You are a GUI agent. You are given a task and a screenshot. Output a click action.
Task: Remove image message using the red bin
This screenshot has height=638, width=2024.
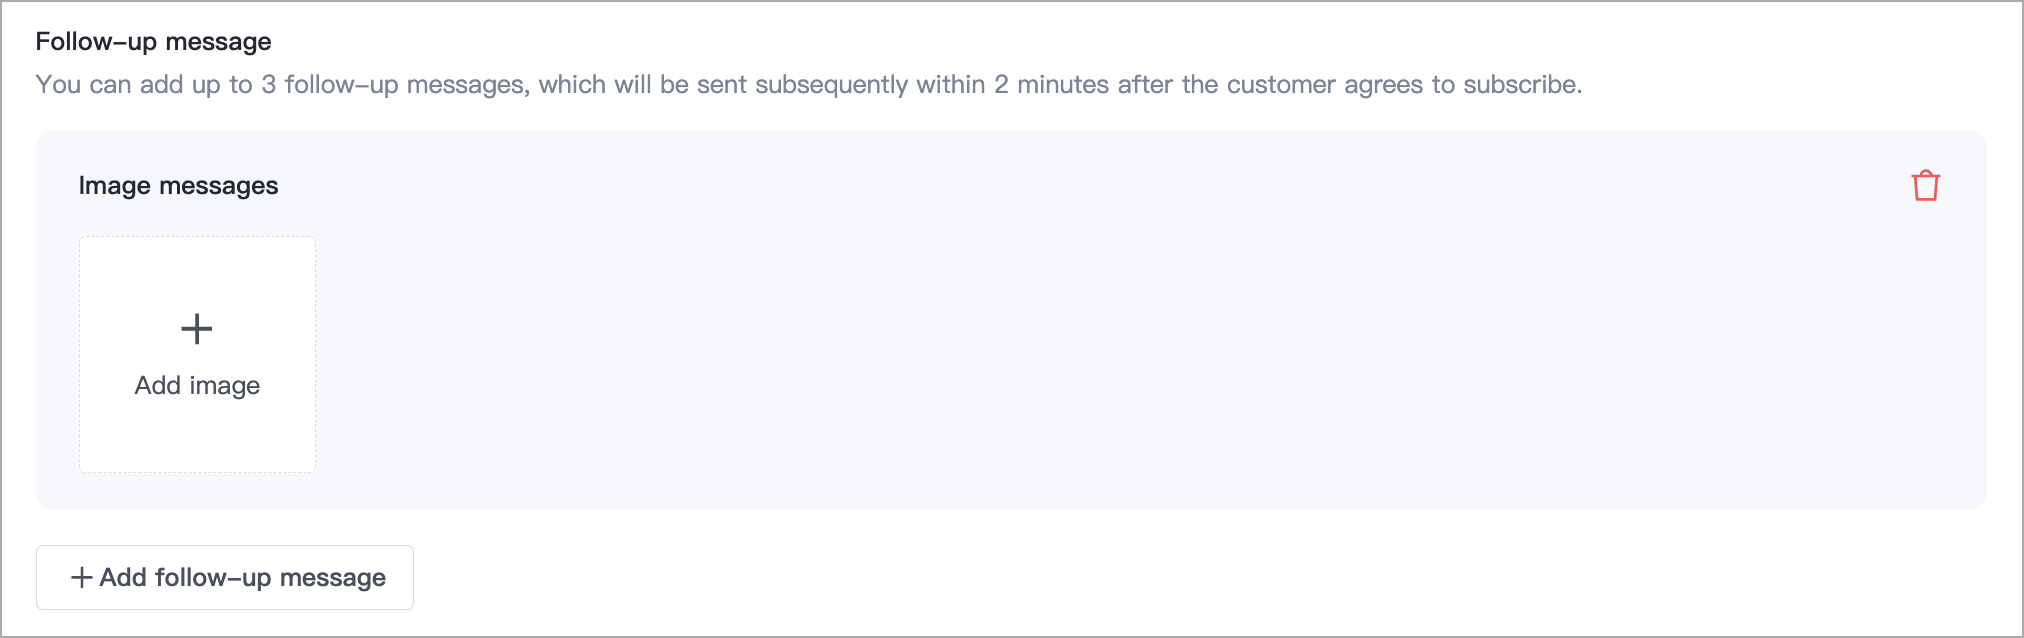[x=1925, y=186]
